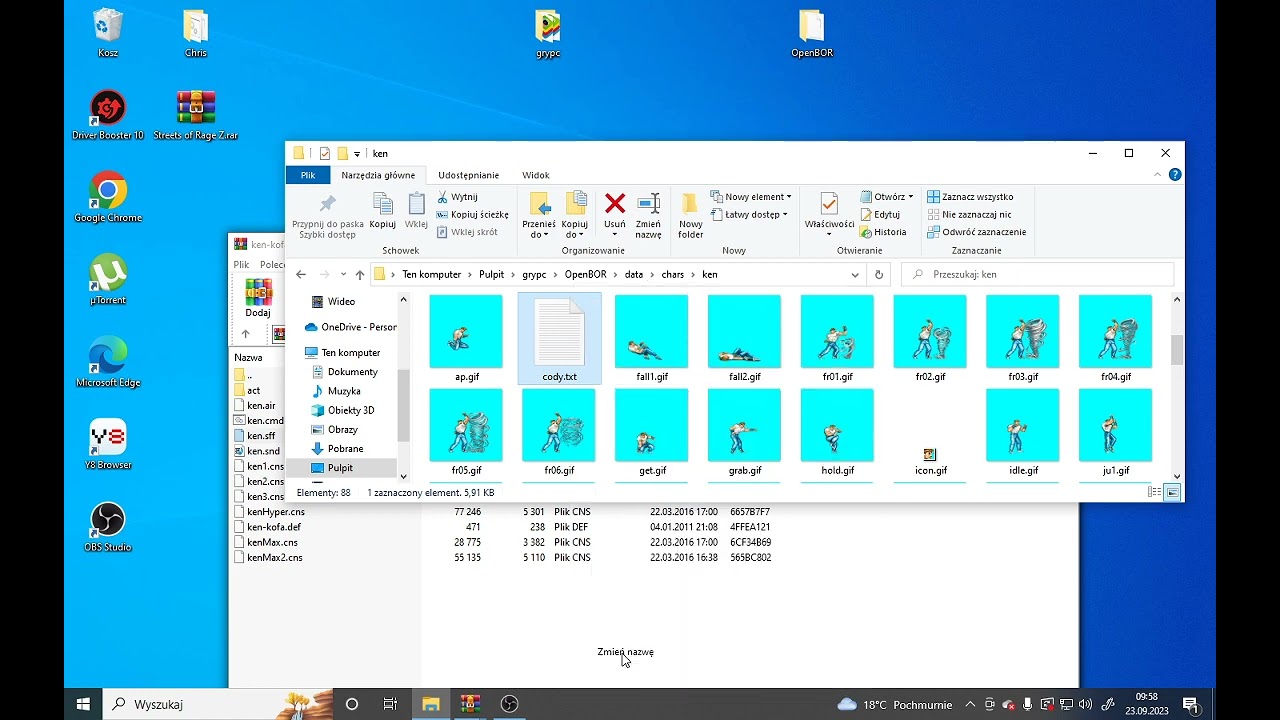Cut the selection with Wytnij
The width and height of the screenshot is (1280, 720).
[x=457, y=197]
